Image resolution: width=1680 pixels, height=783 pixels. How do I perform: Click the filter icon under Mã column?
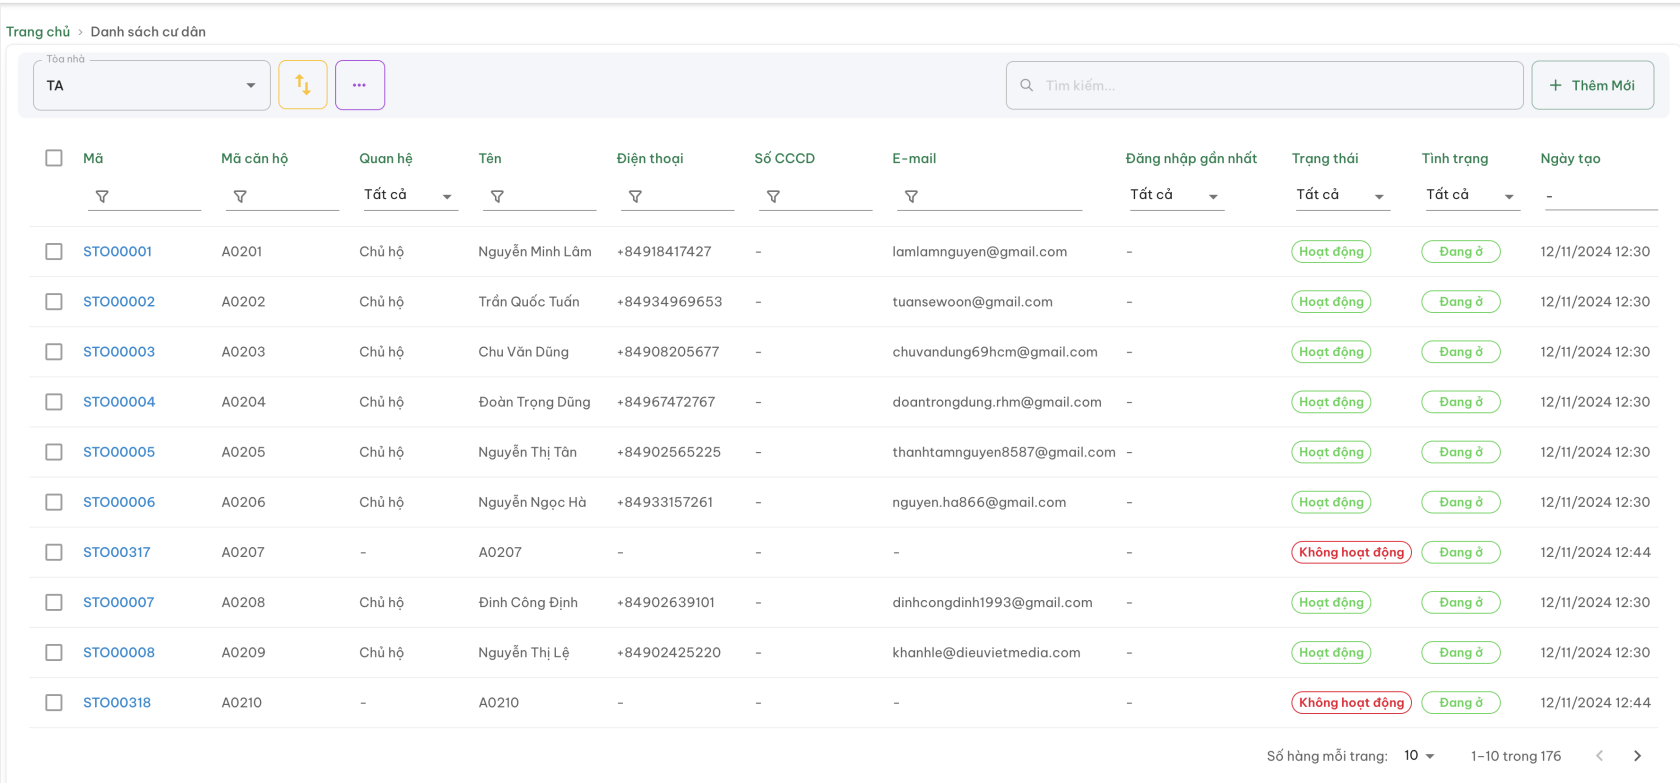[x=102, y=197]
